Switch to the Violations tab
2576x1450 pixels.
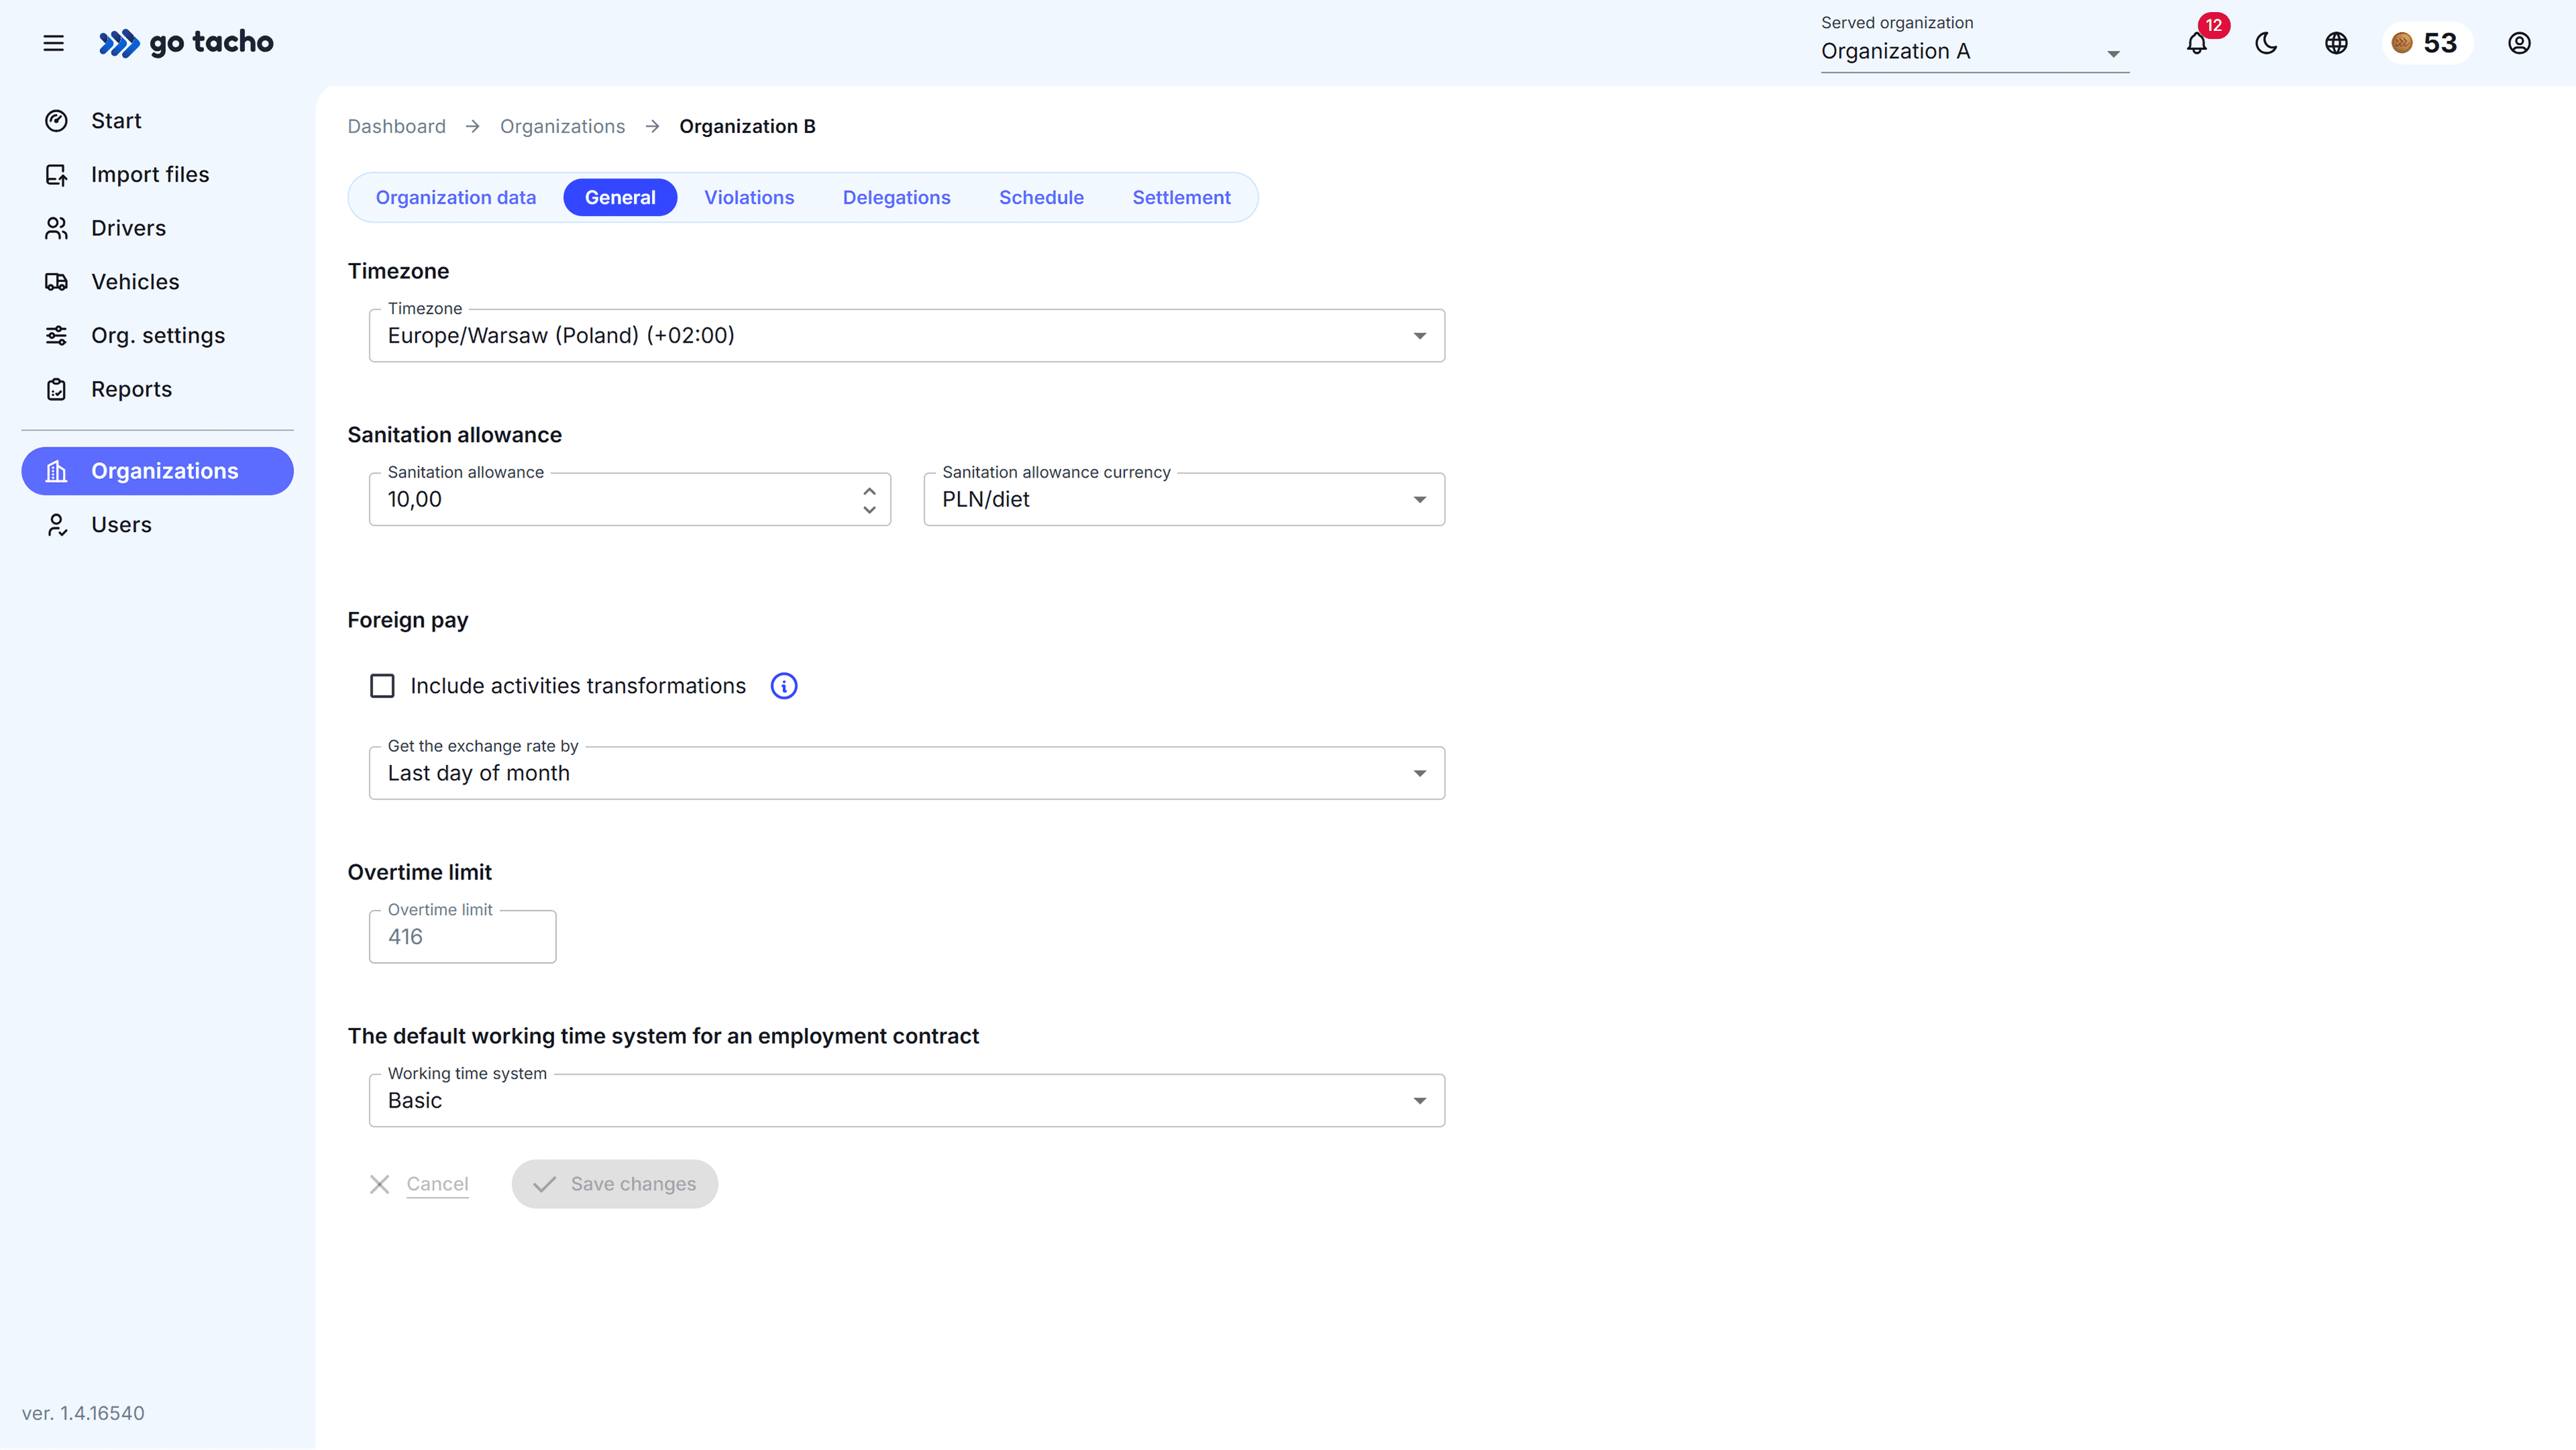click(749, 198)
